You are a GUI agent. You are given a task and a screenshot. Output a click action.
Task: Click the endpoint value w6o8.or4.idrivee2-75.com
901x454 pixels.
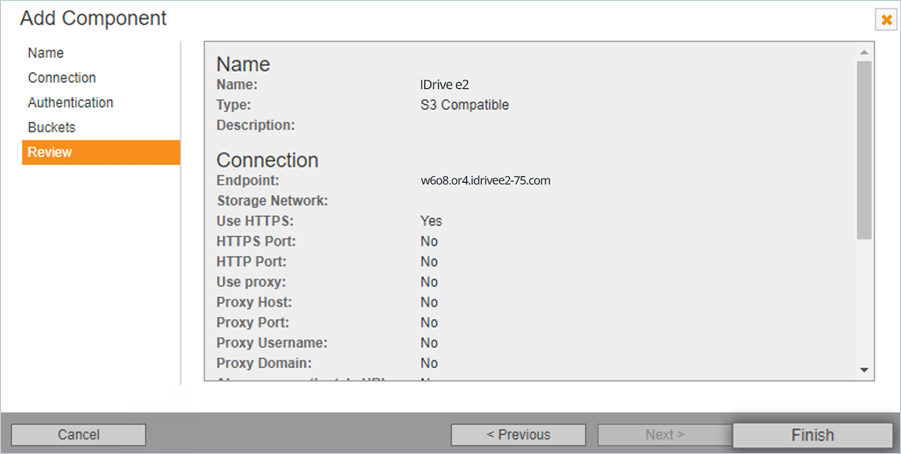(x=485, y=181)
